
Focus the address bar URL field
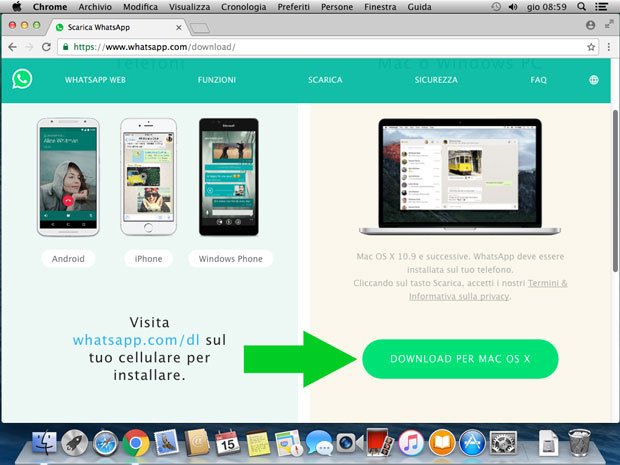click(x=328, y=47)
